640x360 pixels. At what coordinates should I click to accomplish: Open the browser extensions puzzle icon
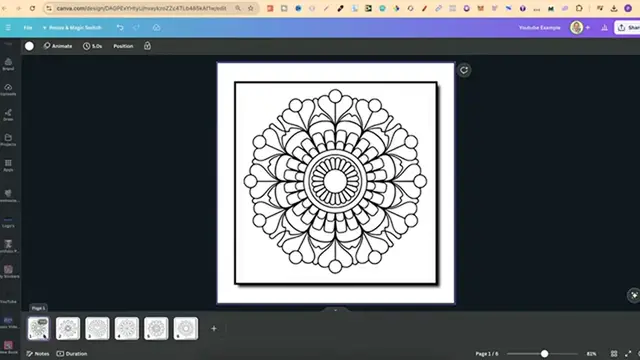[579, 8]
